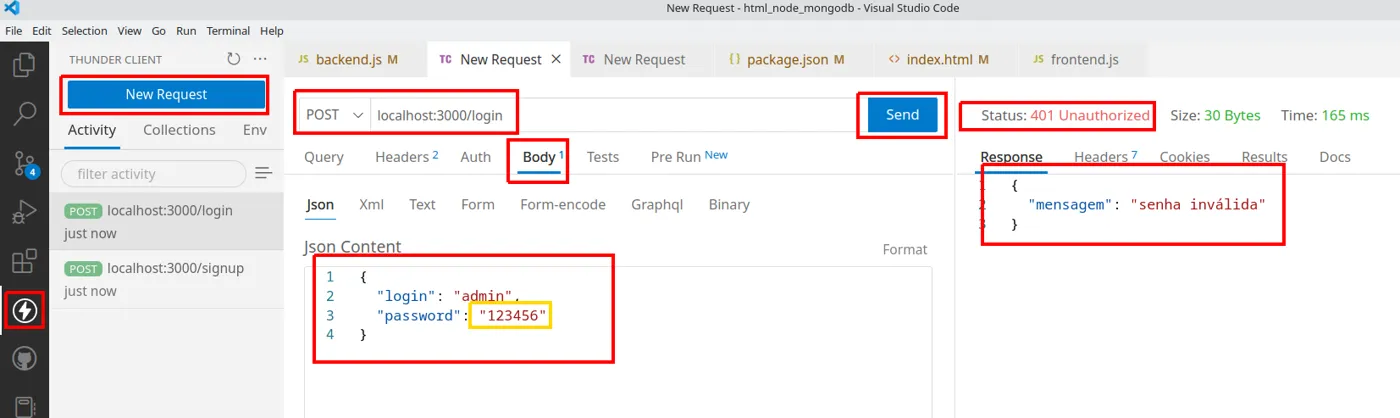Open the Run menu
Viewport: 1400px width, 418px height.
point(186,31)
